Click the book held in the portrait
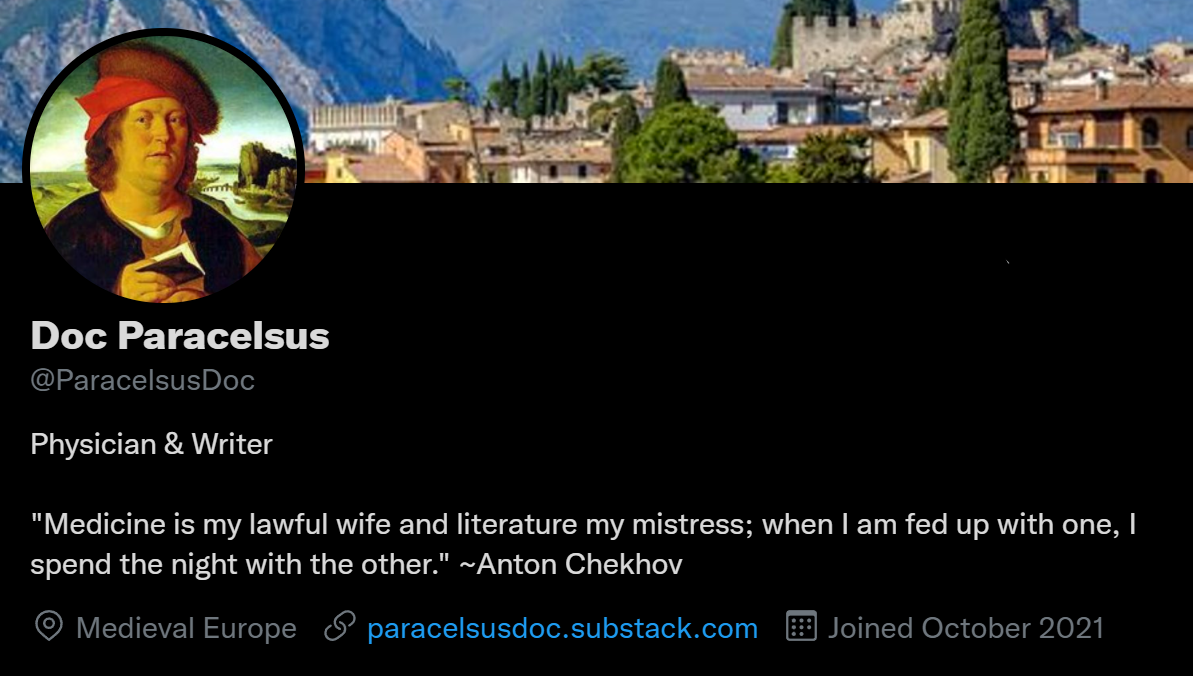1193x676 pixels. point(172,263)
